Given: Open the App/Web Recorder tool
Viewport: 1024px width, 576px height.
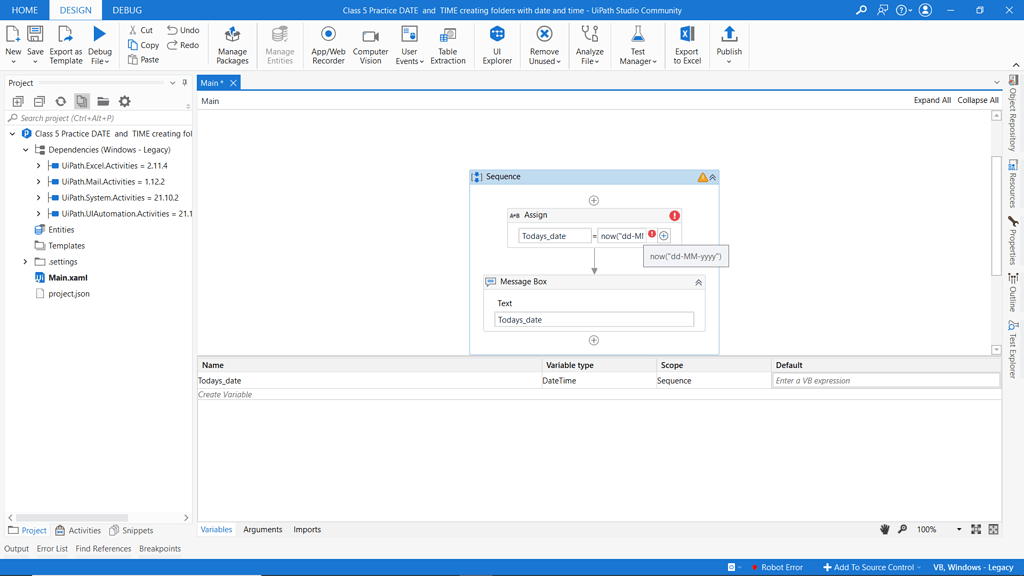Looking at the screenshot, I should [x=328, y=45].
